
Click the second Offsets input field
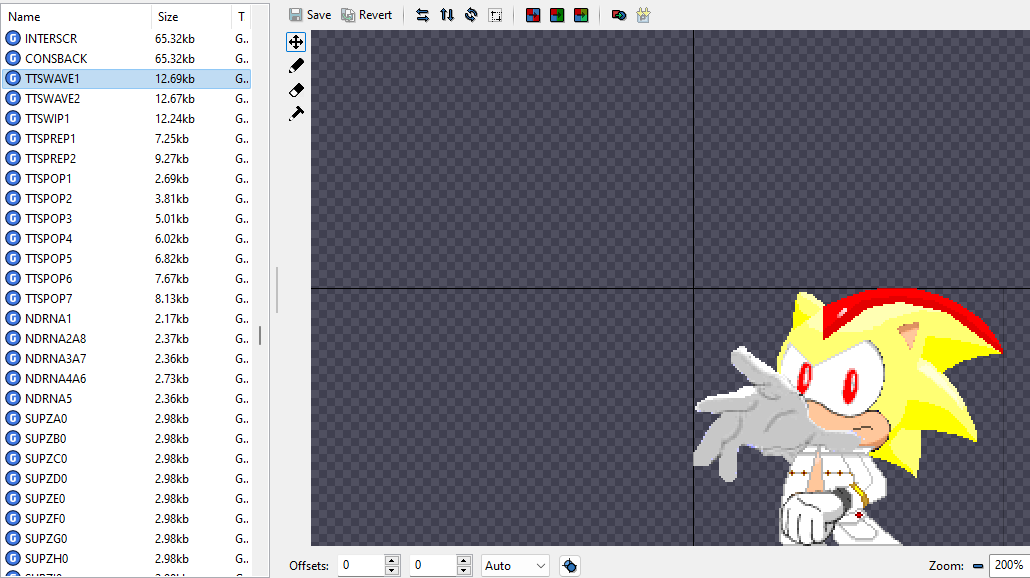pyautogui.click(x=433, y=566)
